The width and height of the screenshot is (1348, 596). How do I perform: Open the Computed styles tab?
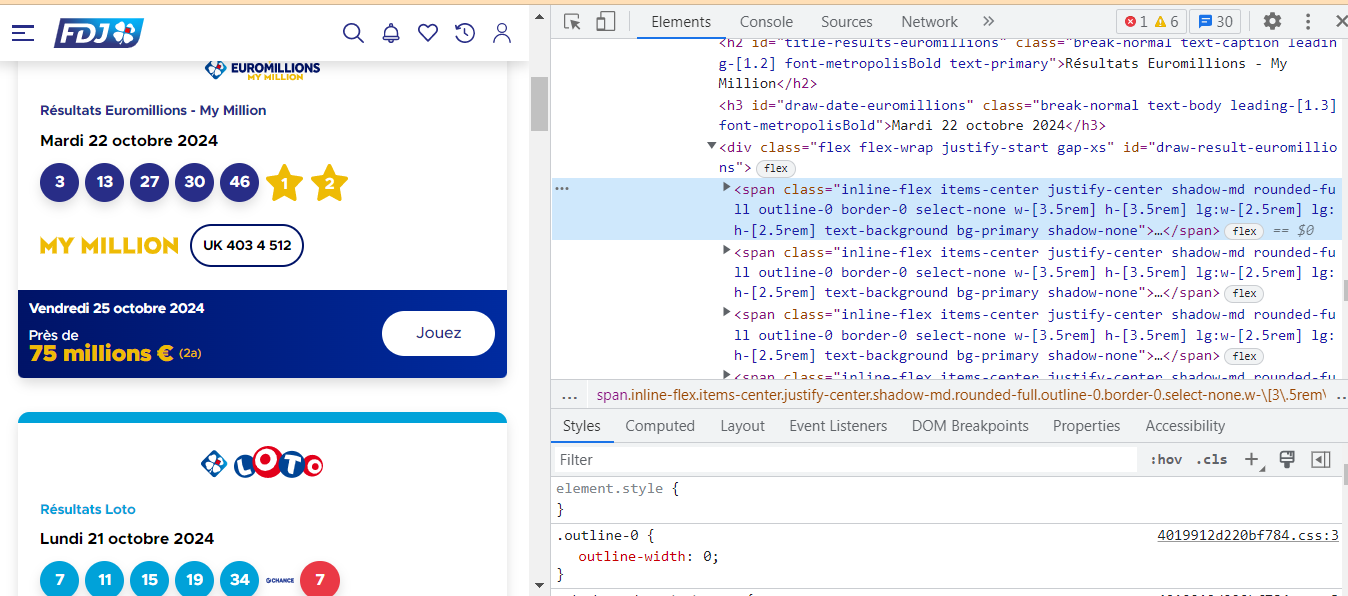[x=659, y=426]
